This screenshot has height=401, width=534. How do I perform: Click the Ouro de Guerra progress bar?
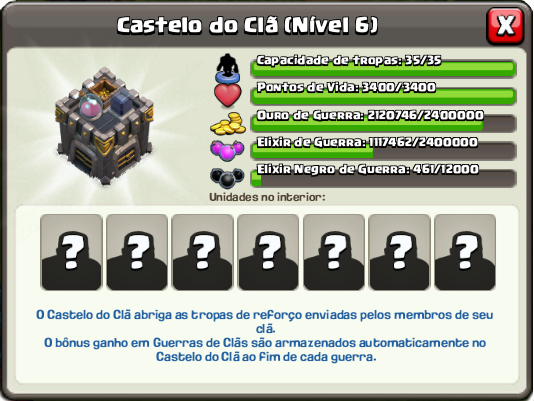[x=383, y=123]
